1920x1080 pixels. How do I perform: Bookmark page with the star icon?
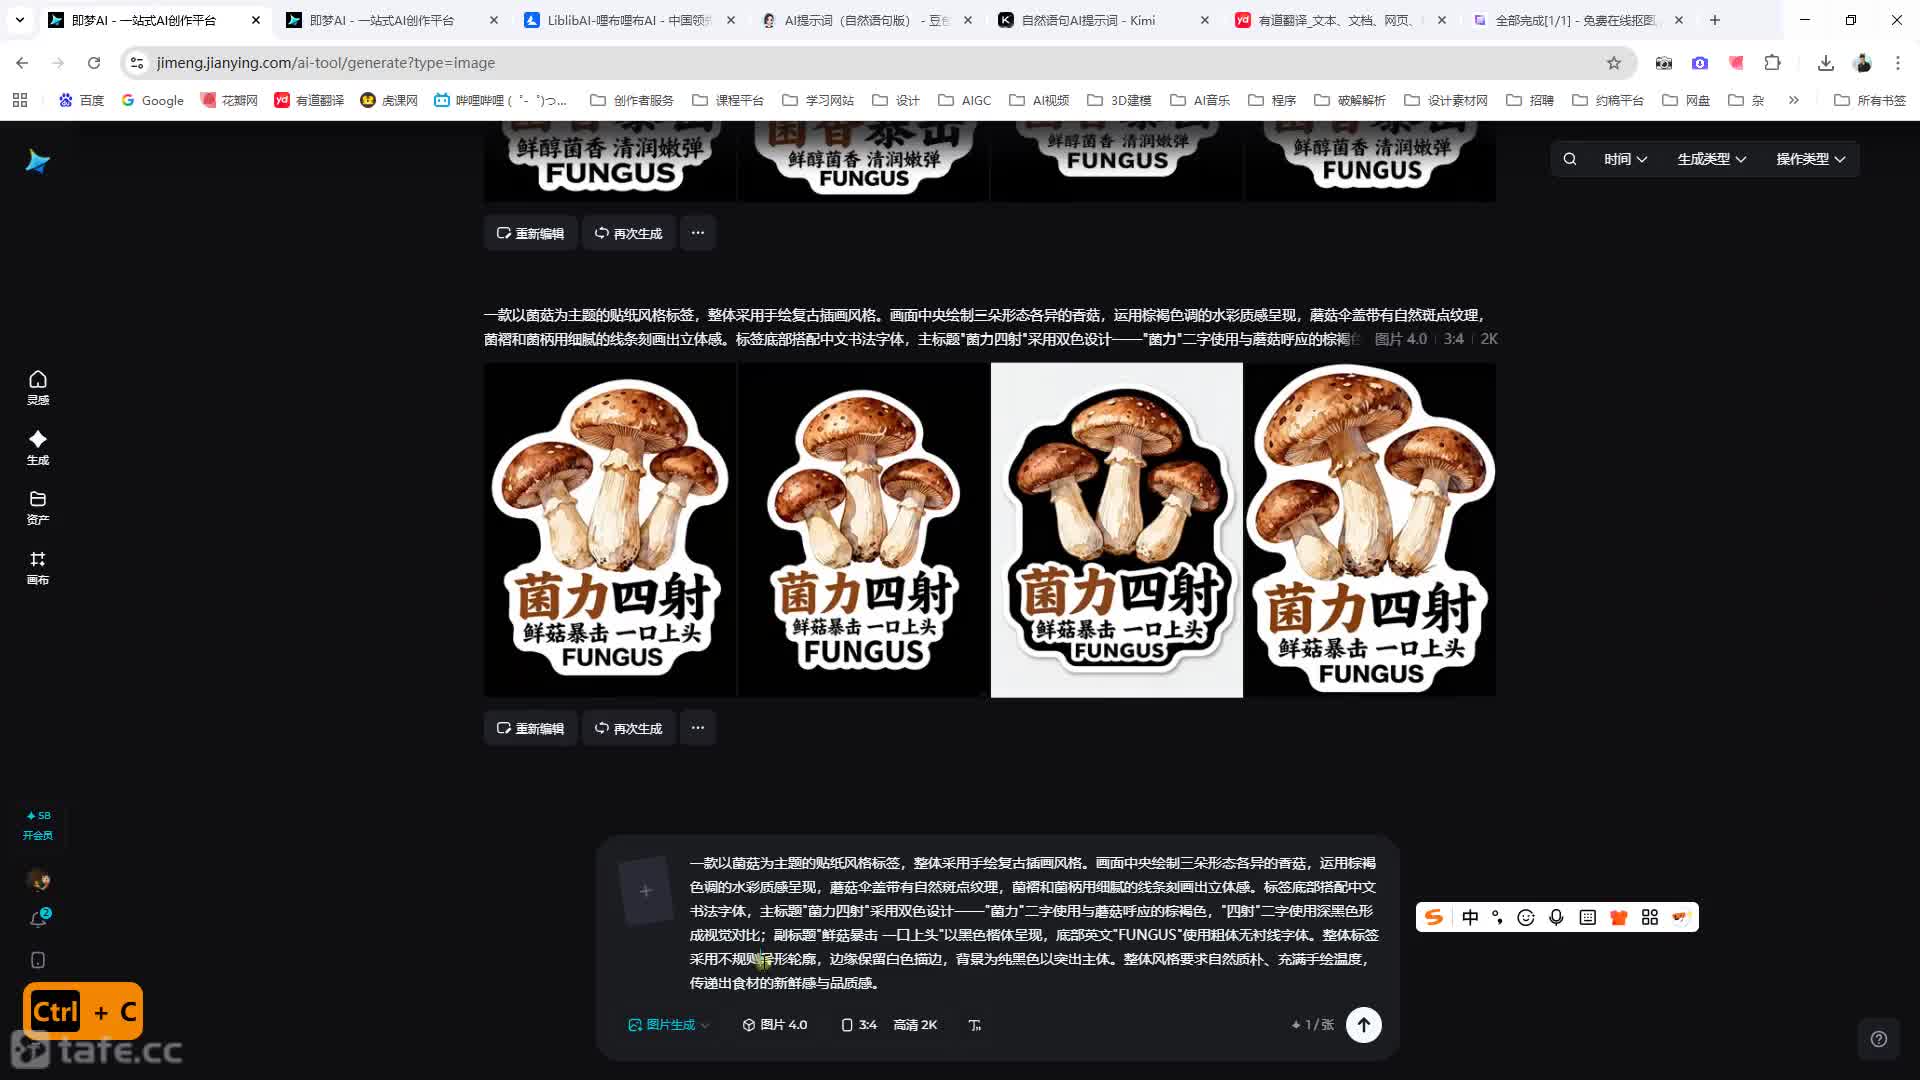coord(1613,63)
